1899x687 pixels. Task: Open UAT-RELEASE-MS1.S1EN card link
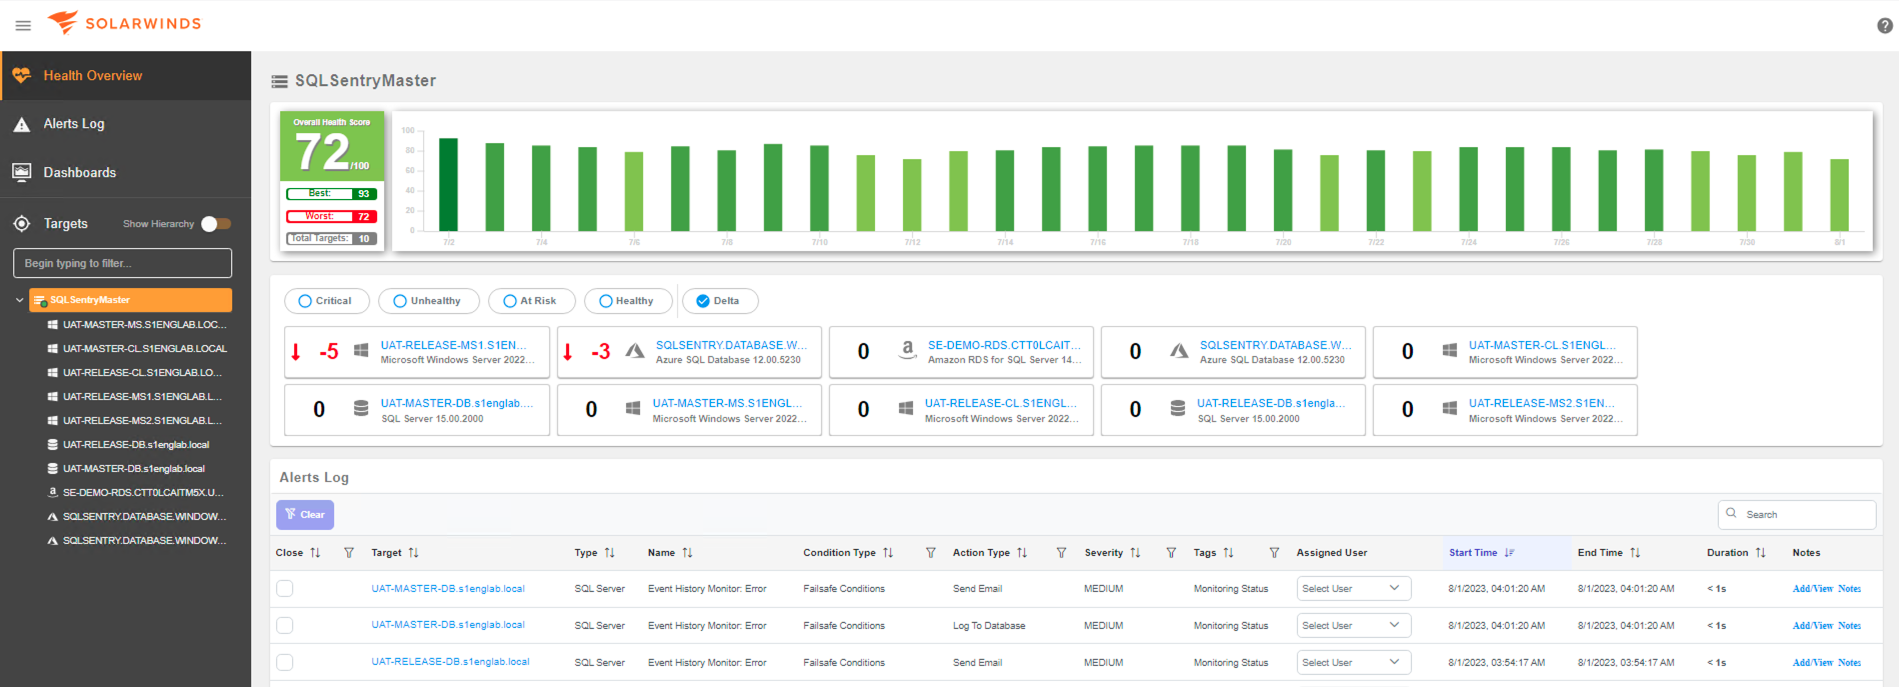pos(453,345)
